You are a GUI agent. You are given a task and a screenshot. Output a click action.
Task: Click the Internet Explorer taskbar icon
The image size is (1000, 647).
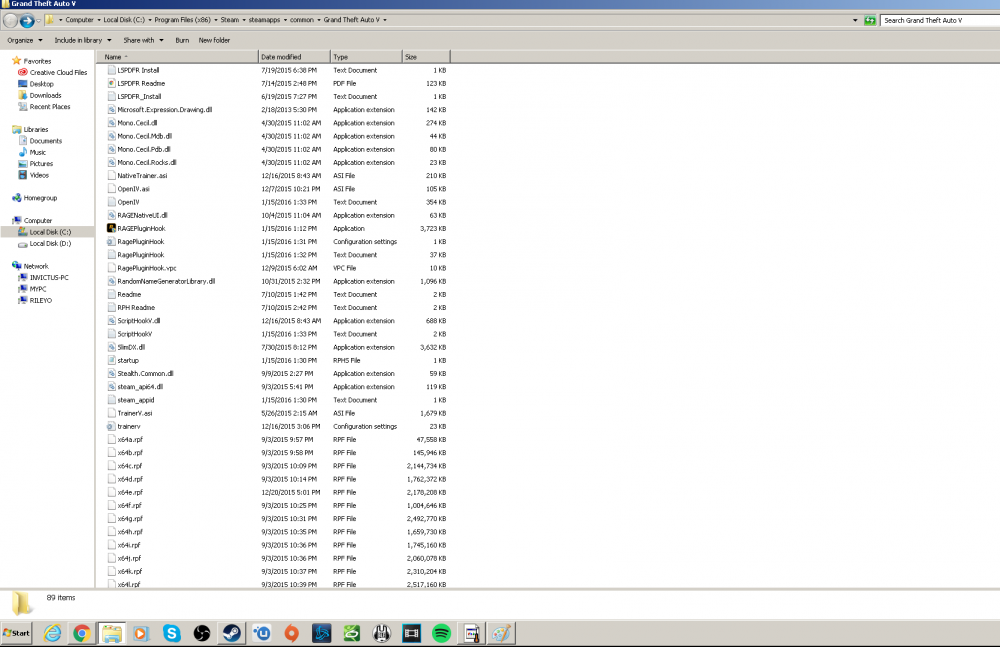52,633
